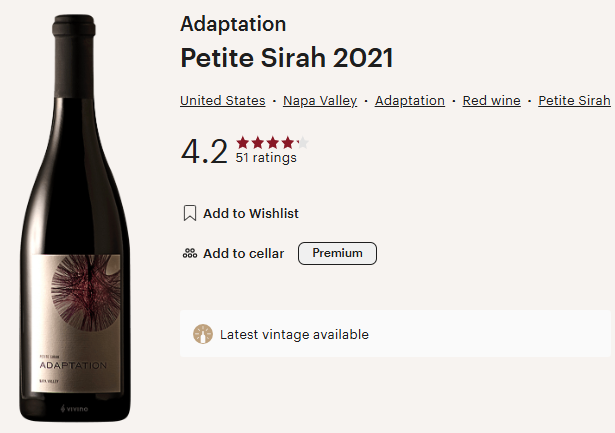Viewport: 615px width, 433px height.
Task: Click the 4.2 average rating score
Action: coord(204,151)
